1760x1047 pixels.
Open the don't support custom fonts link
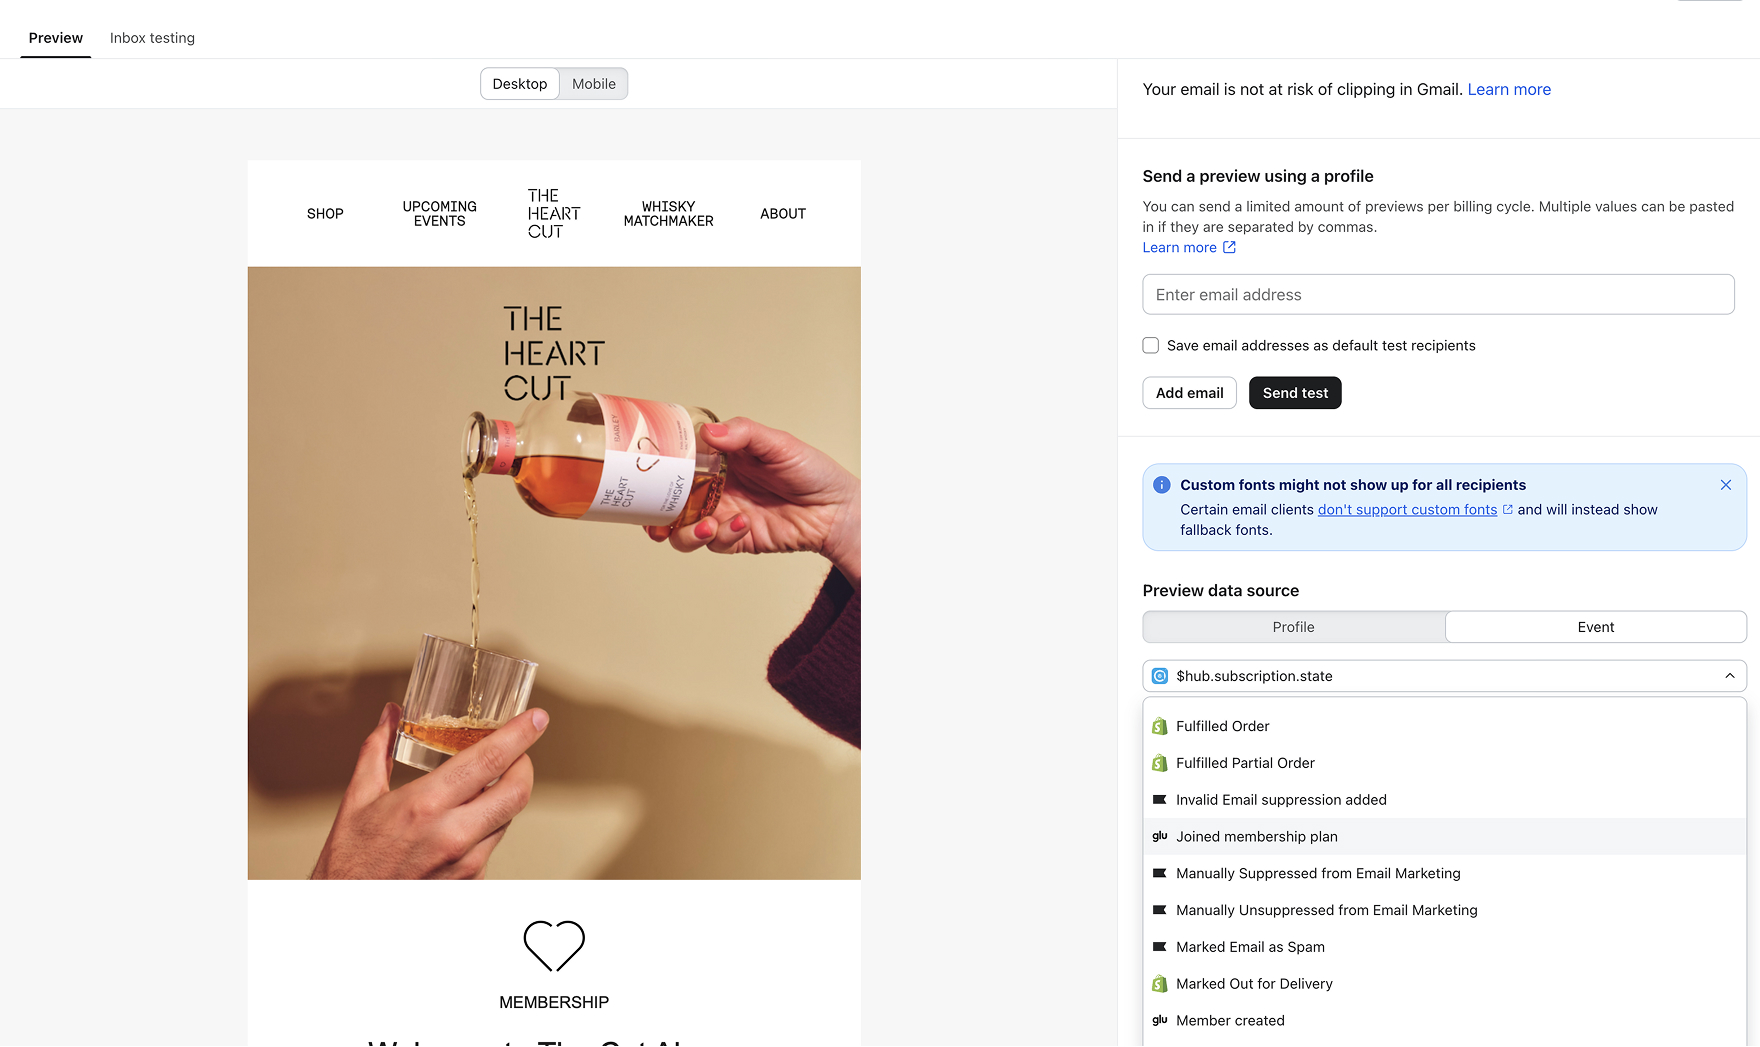[1407, 510]
